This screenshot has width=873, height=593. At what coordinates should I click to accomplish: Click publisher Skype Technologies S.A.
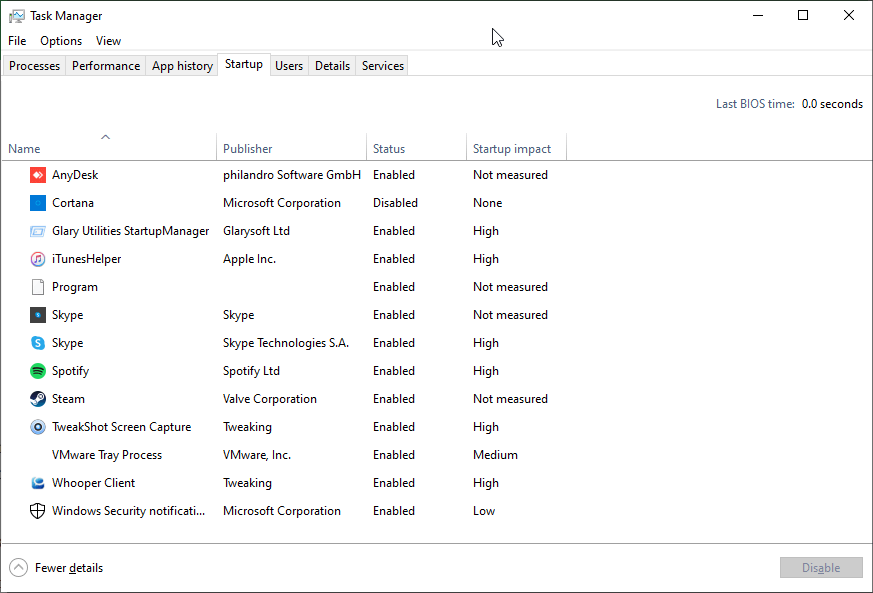coord(286,343)
